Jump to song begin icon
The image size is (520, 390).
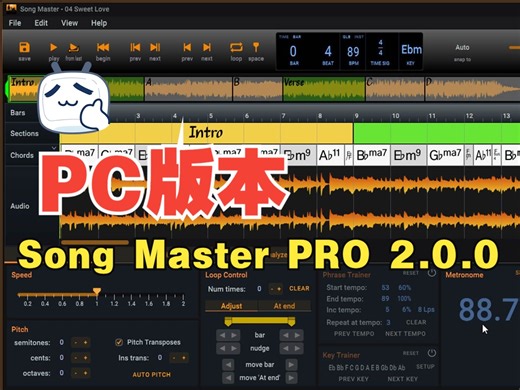[103, 47]
